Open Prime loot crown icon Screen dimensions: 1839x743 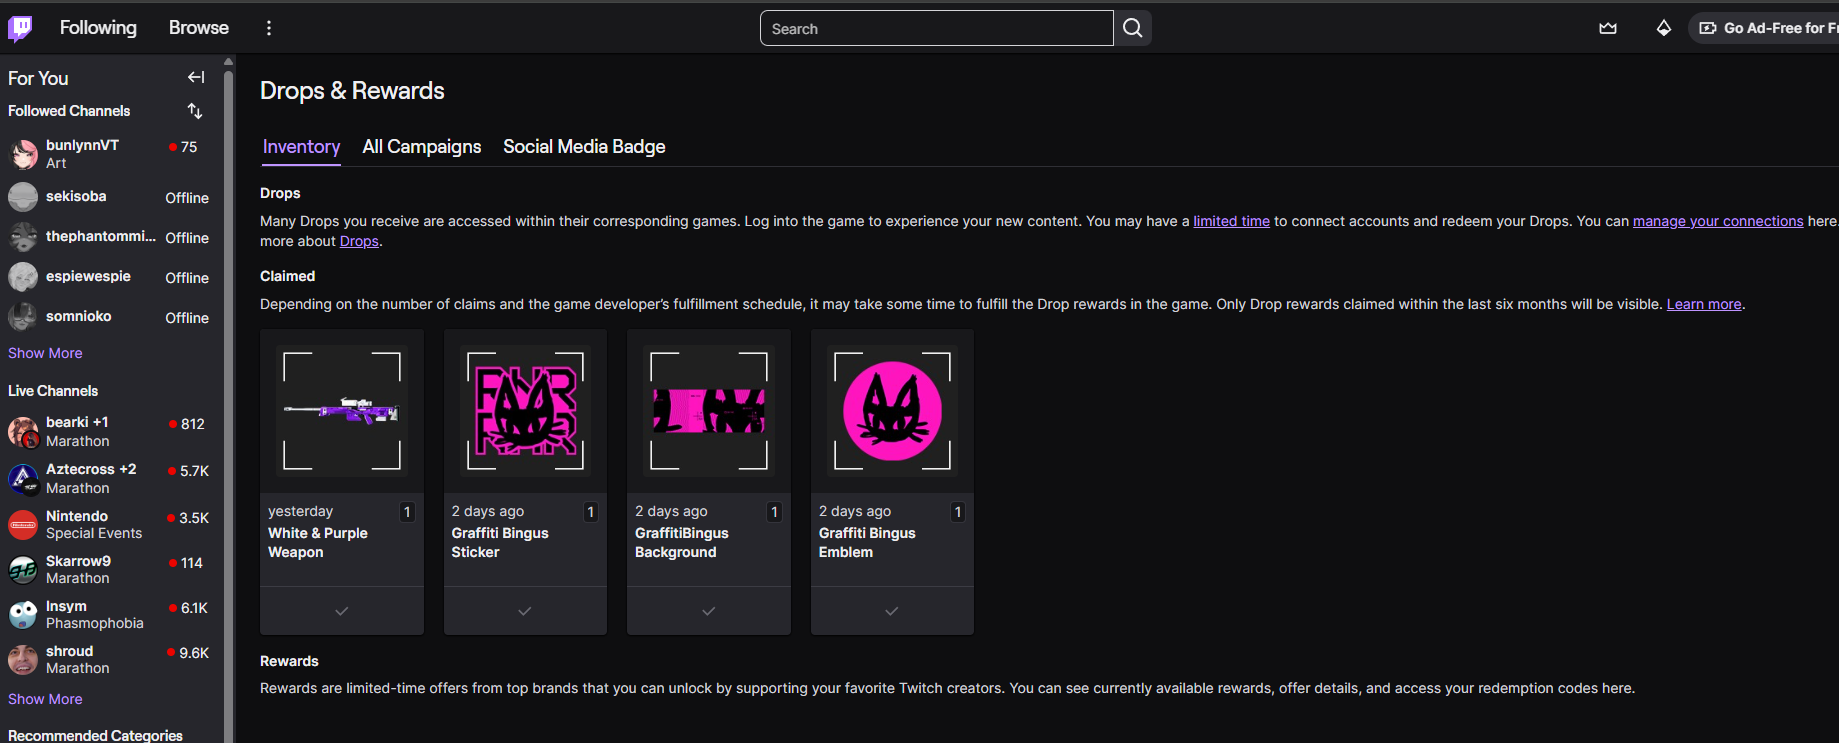coord(1608,28)
